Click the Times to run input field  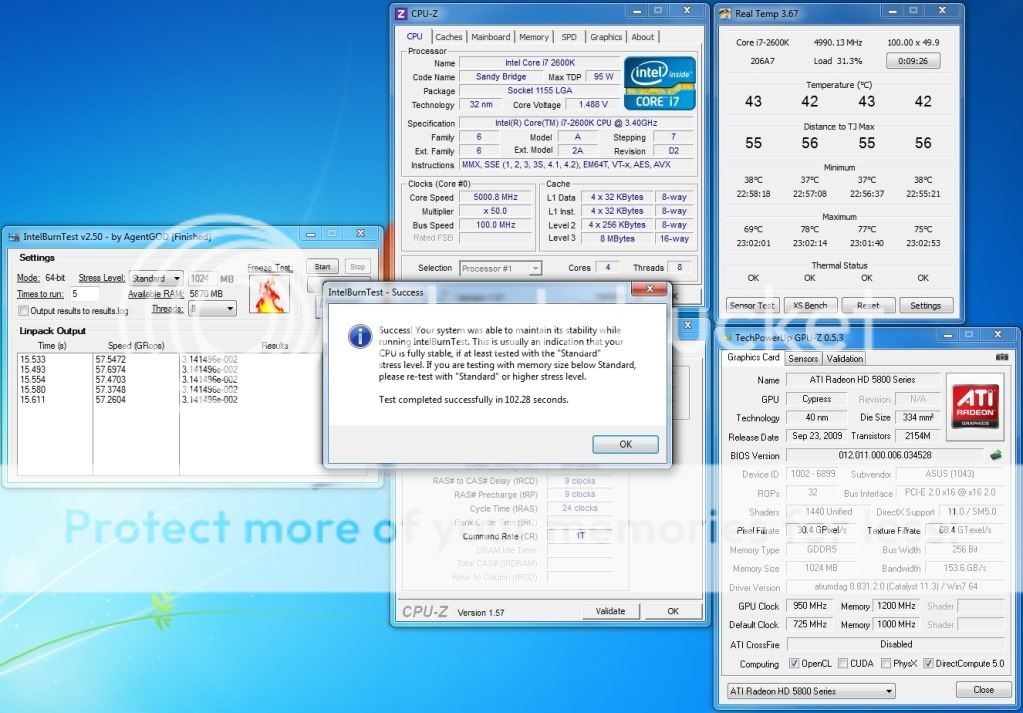(x=85, y=294)
